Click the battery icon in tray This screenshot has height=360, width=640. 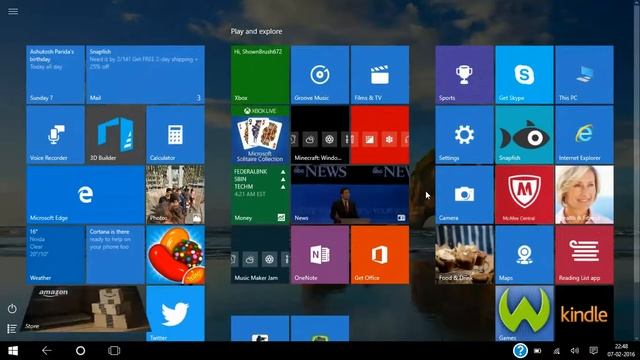pyautogui.click(x=538, y=351)
